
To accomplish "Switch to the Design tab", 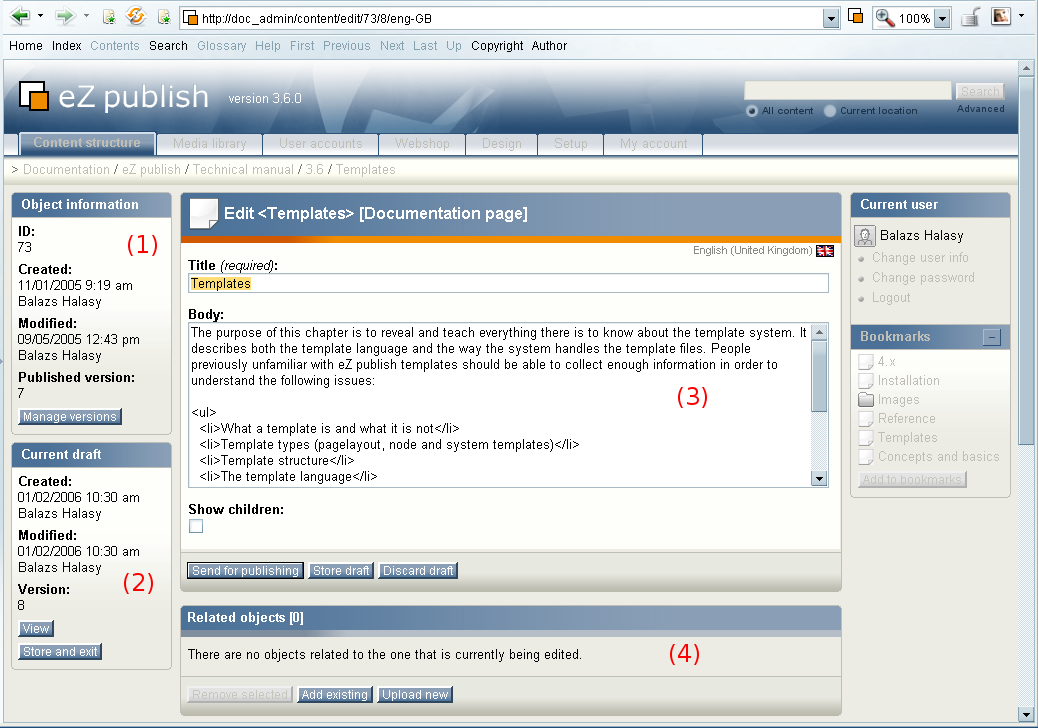I will pos(501,144).
